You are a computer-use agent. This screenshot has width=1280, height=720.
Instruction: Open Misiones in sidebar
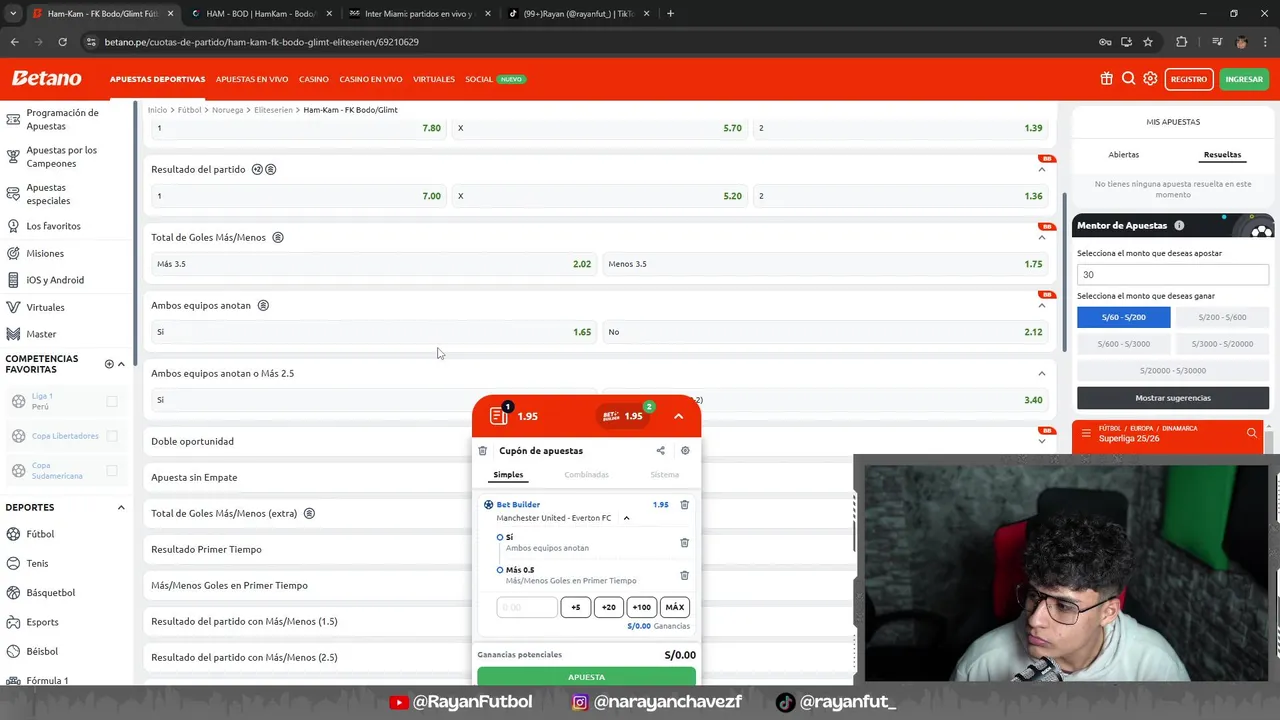(x=45, y=253)
